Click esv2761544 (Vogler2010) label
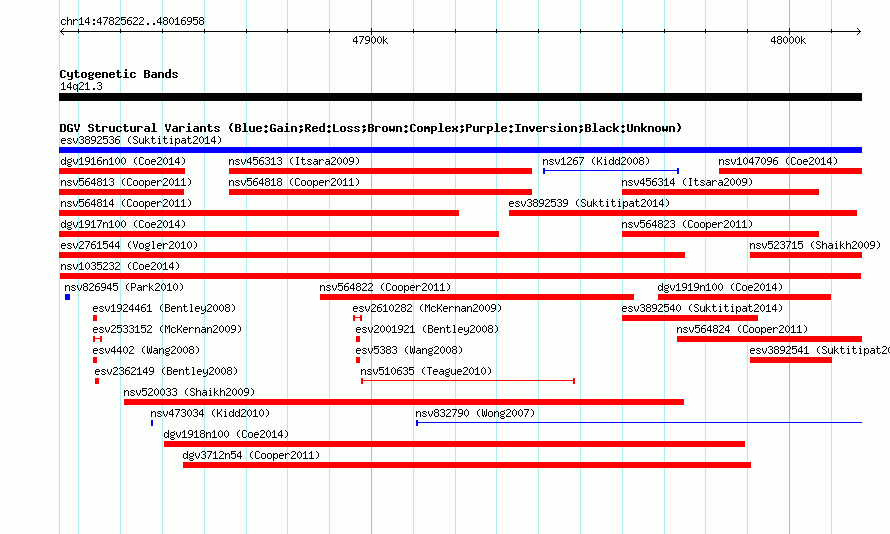The width and height of the screenshot is (890, 534). pyautogui.click(x=129, y=245)
